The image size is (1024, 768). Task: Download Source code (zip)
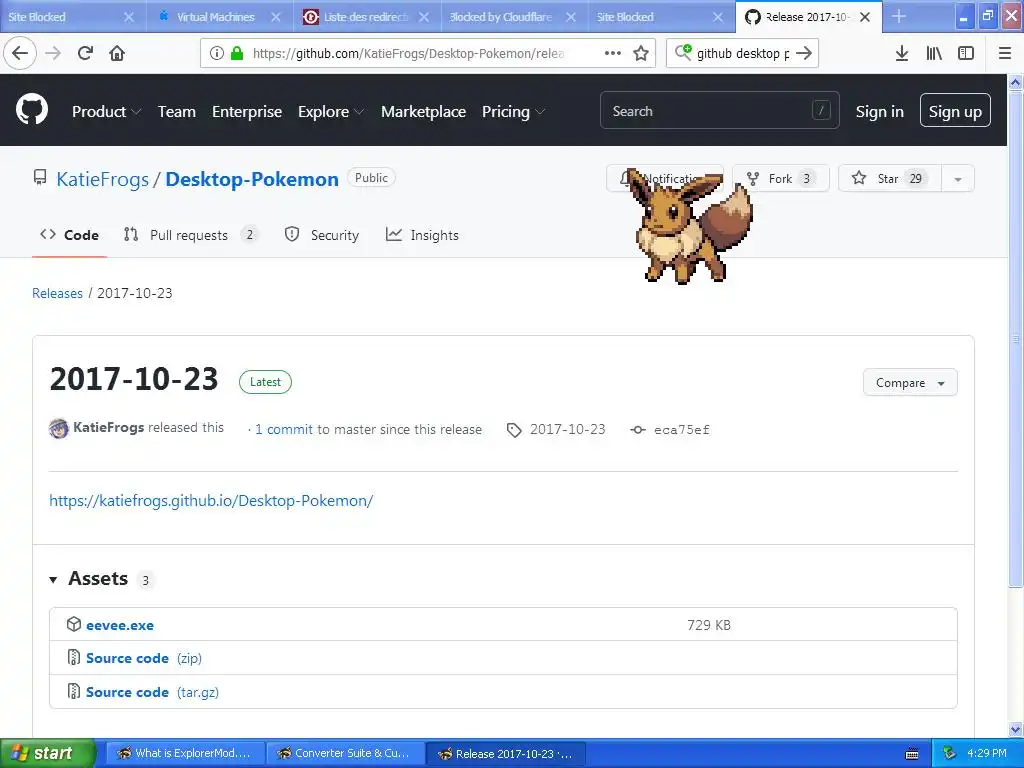pos(144,658)
